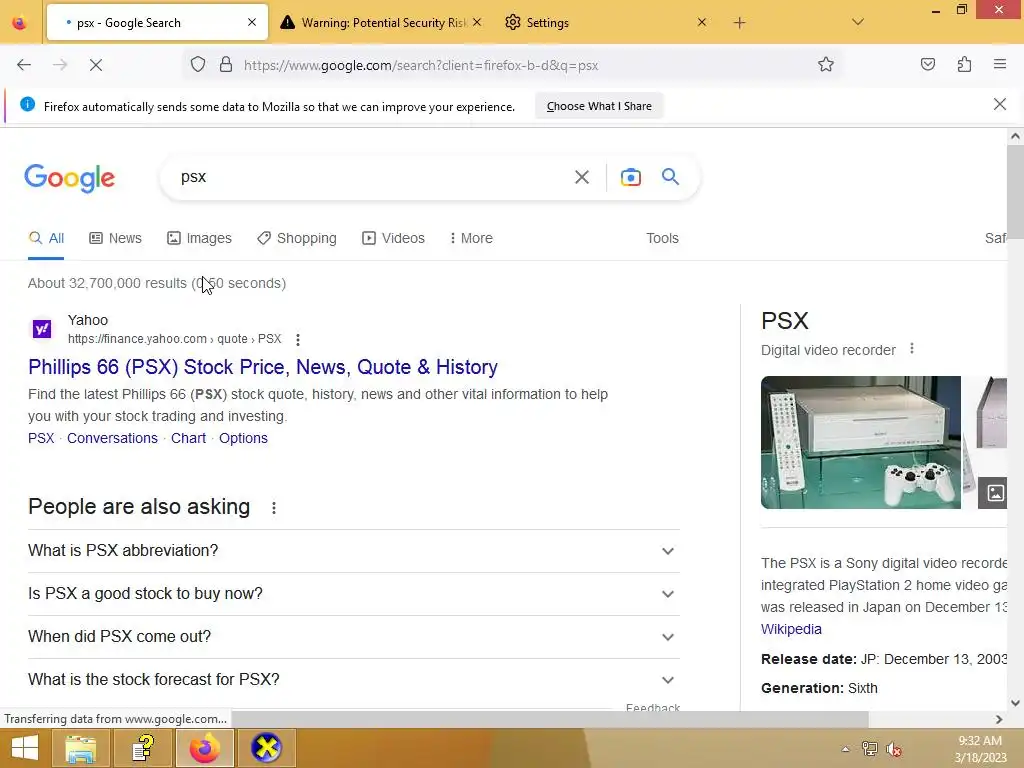Open the help document taskbar icon
1024x768 pixels.
click(x=143, y=748)
